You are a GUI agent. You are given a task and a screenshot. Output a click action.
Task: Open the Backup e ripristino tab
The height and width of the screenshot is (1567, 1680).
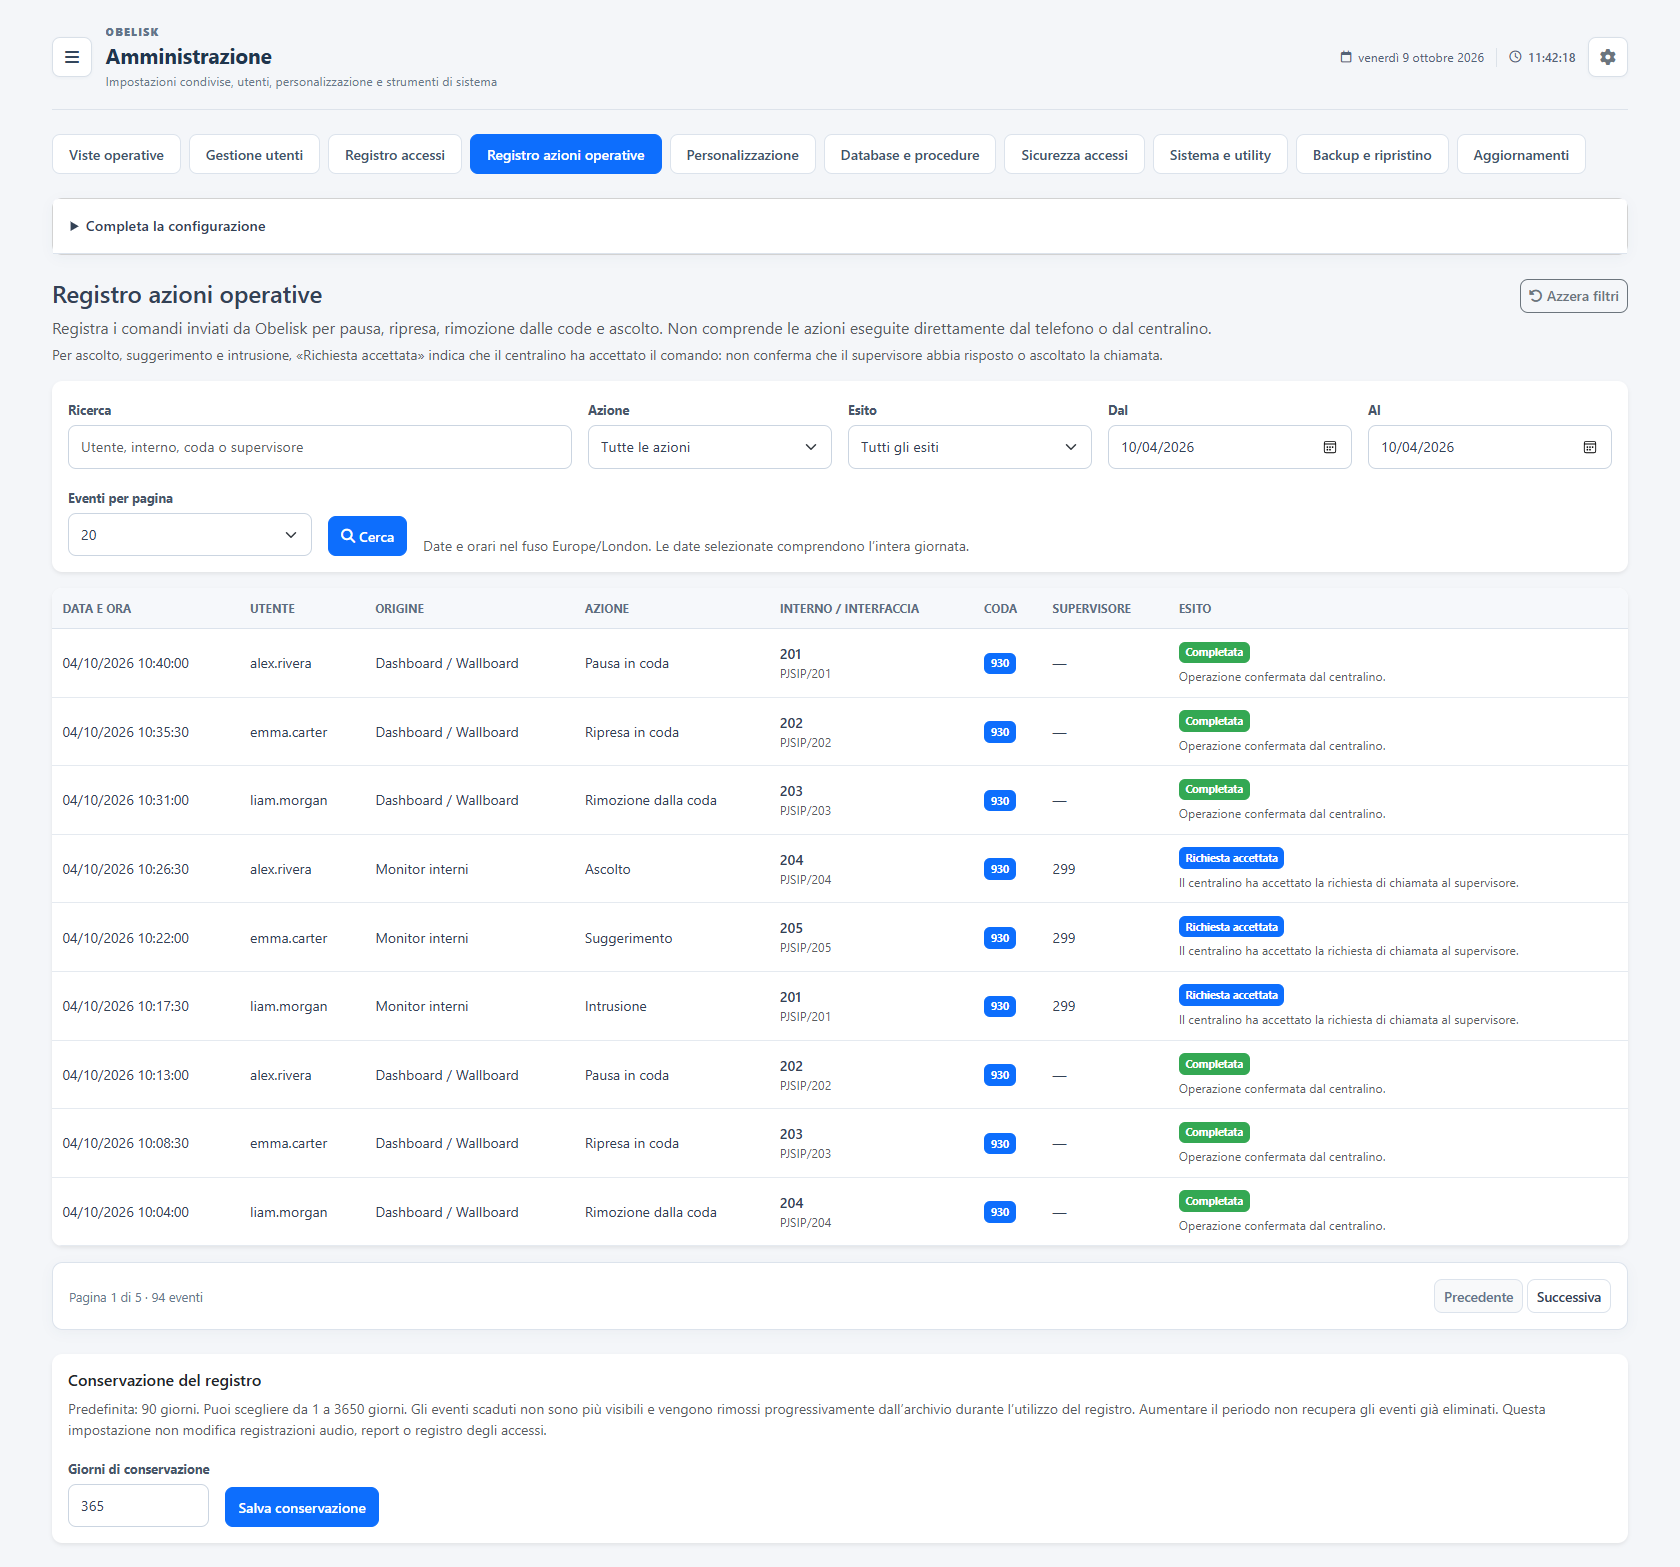pyautogui.click(x=1372, y=154)
